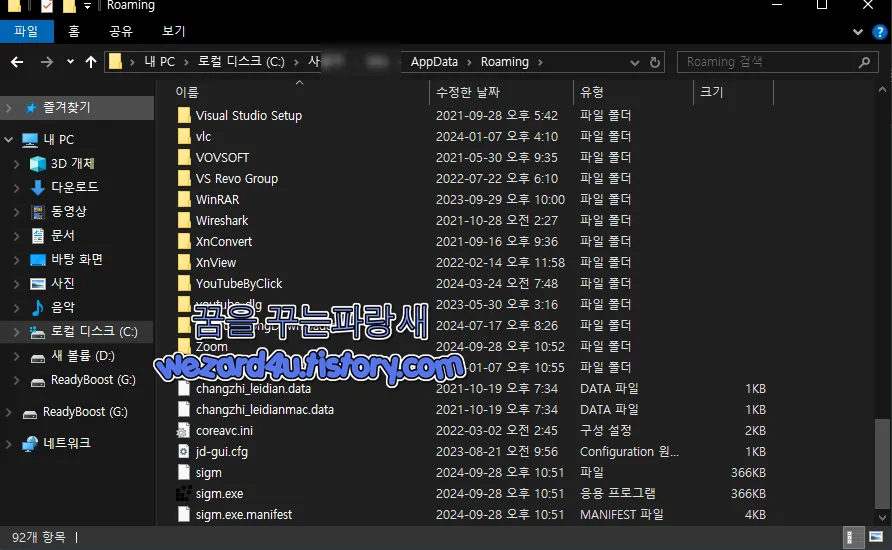This screenshot has height=550, width=892.
Task: Click scrollbar down arrow in file list
Action: click(882, 518)
